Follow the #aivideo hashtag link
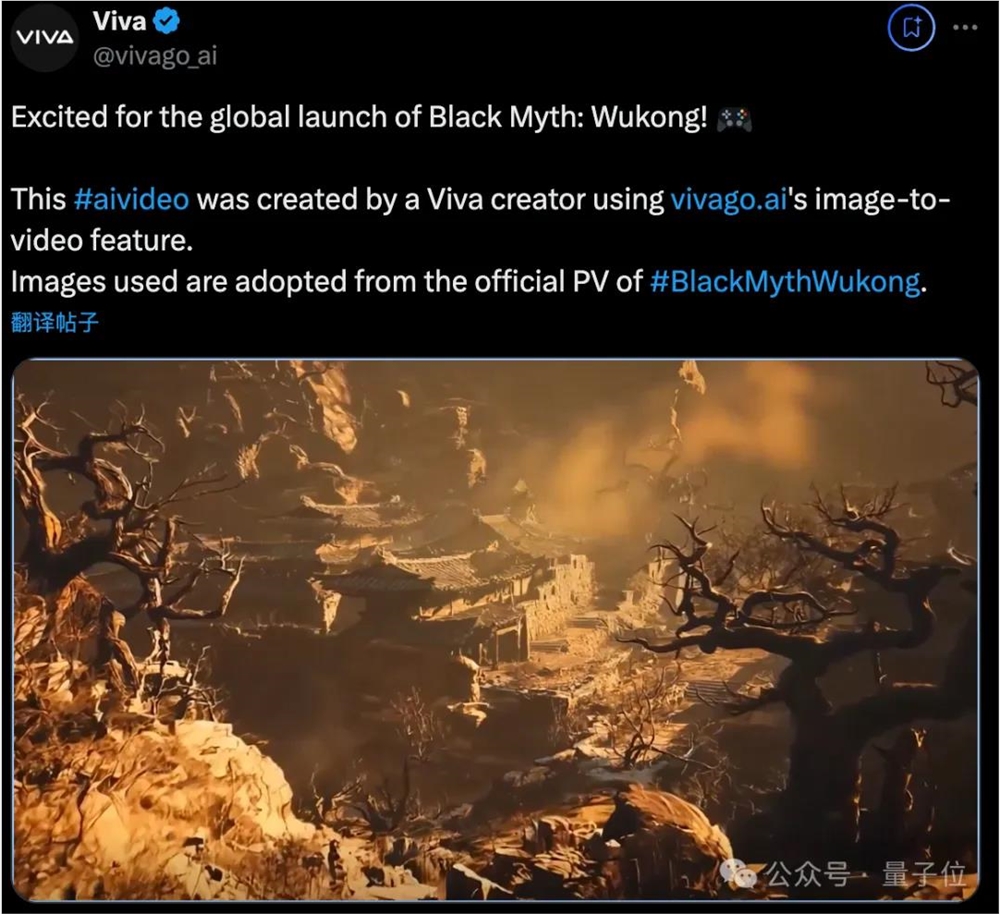1000x914 pixels. tap(131, 199)
